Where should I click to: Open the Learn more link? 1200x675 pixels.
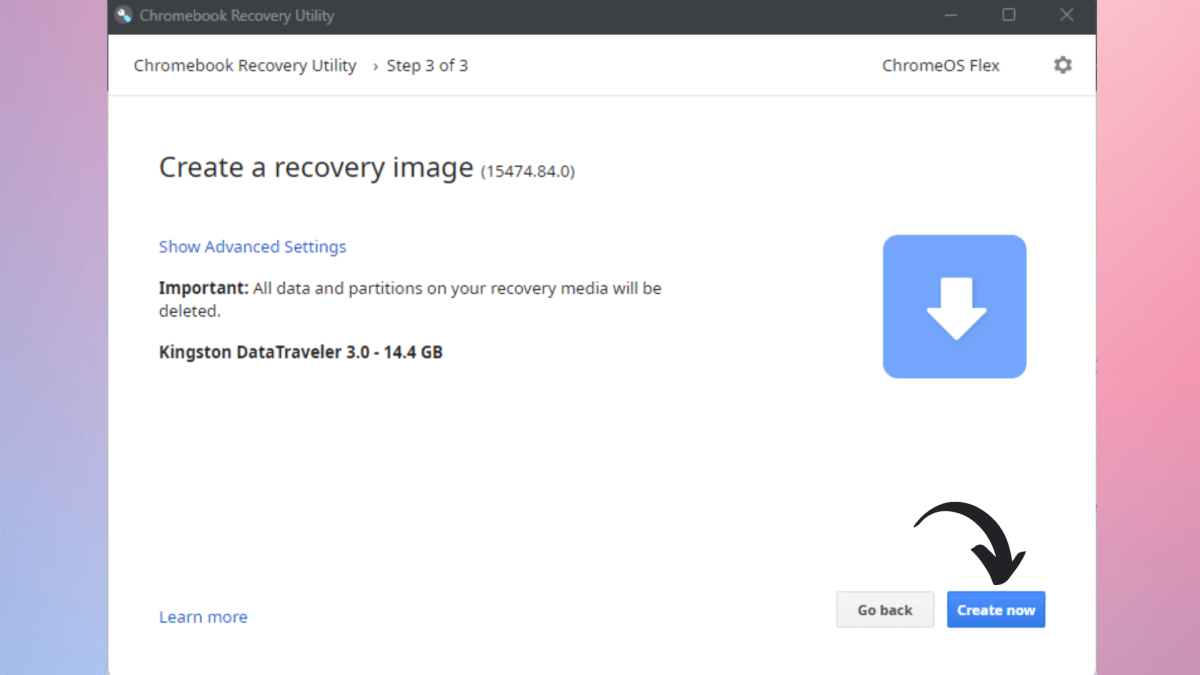tap(203, 617)
